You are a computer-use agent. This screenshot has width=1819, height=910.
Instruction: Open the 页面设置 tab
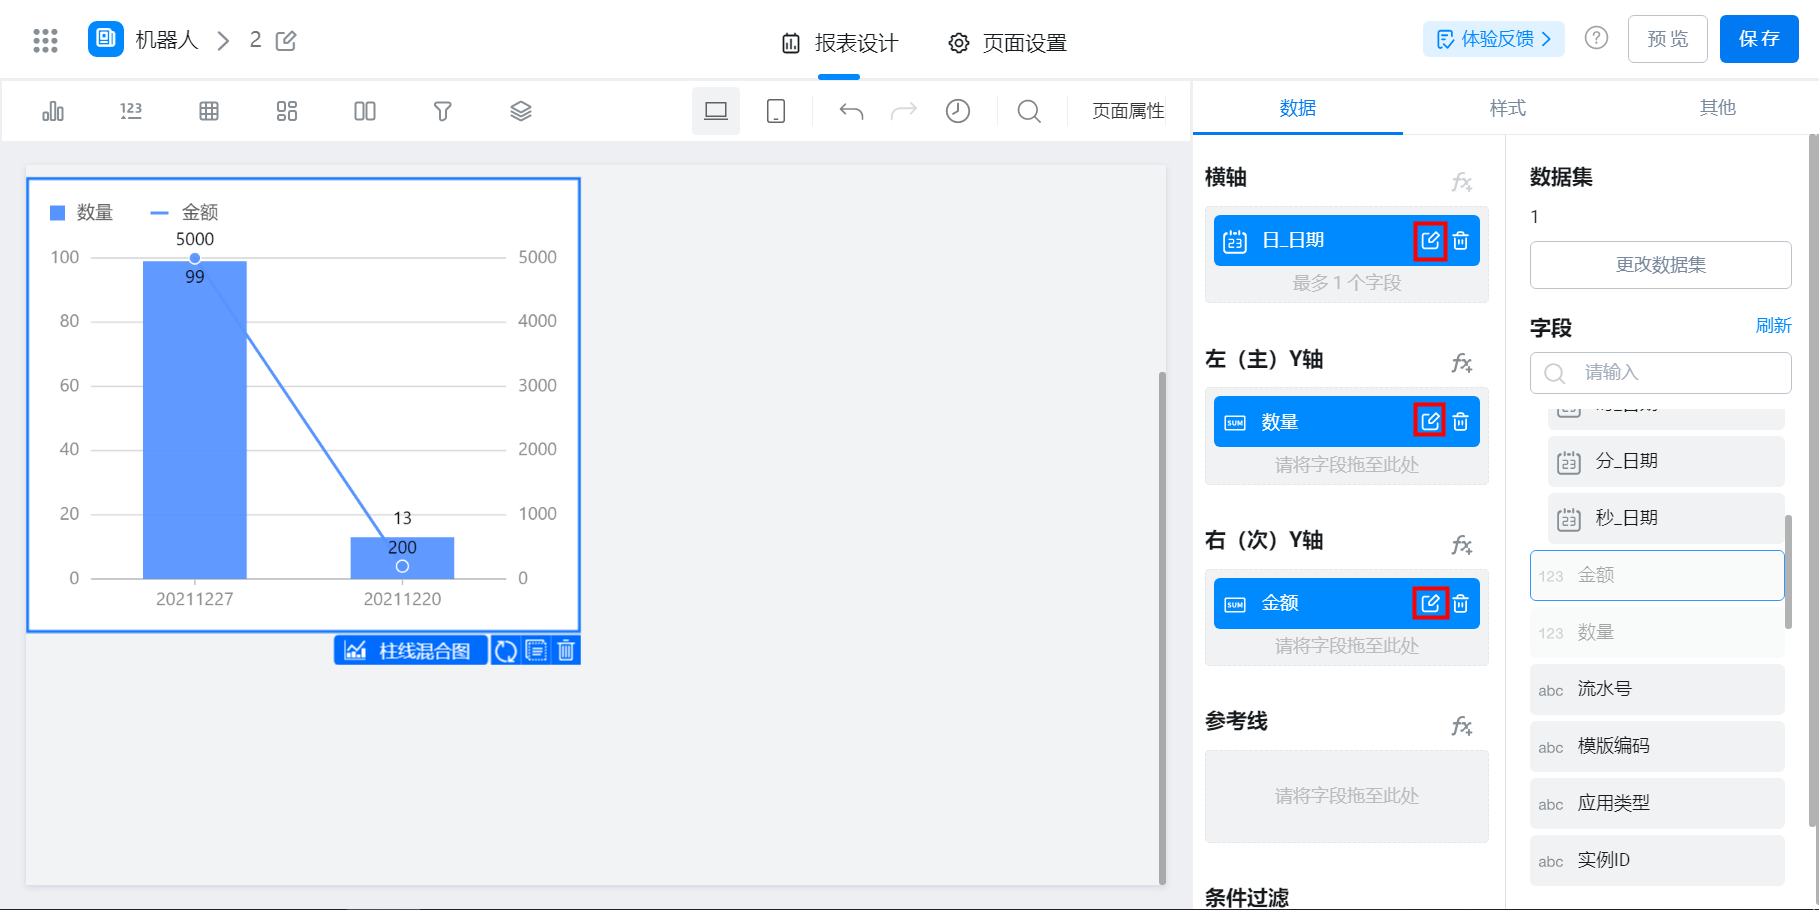click(1008, 43)
